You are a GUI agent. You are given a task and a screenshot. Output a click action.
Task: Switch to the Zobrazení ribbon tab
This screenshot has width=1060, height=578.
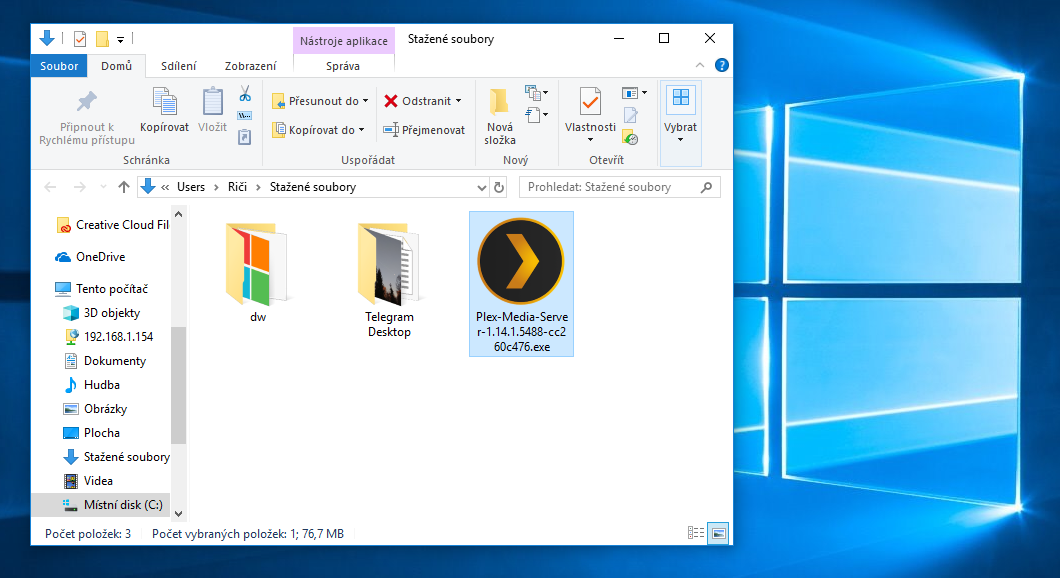[x=250, y=66]
